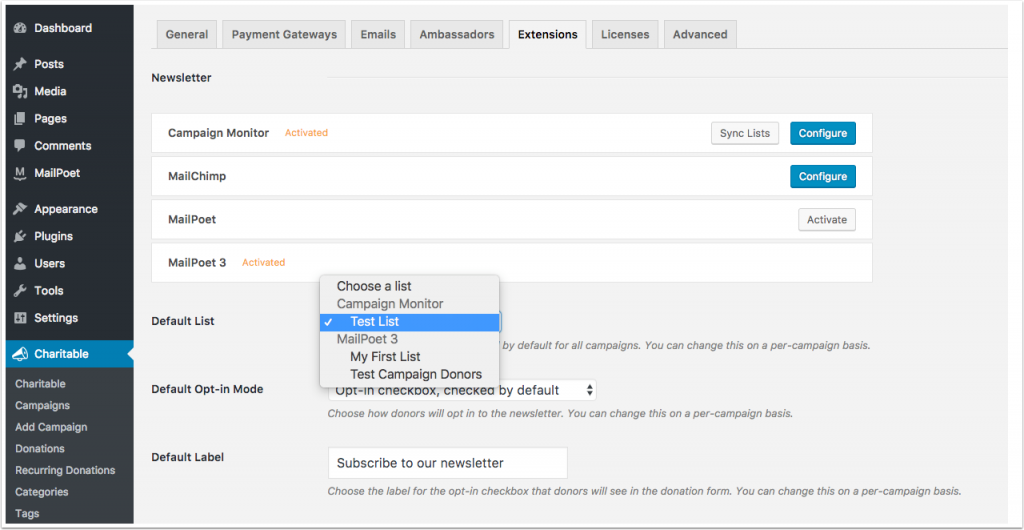Click the 'MailPoet 3' extension name
The image size is (1024, 530).
(197, 262)
